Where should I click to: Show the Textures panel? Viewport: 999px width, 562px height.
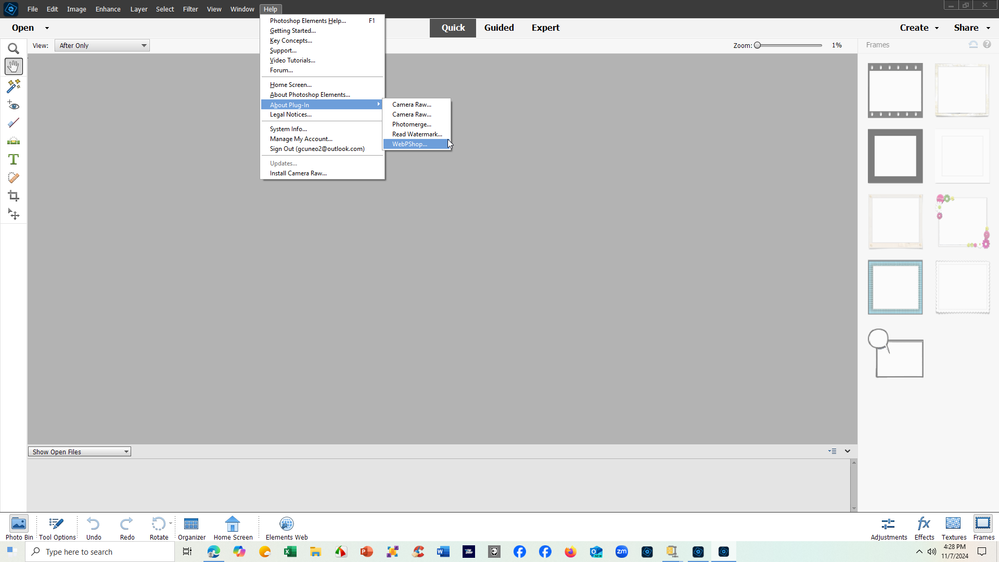click(x=953, y=528)
